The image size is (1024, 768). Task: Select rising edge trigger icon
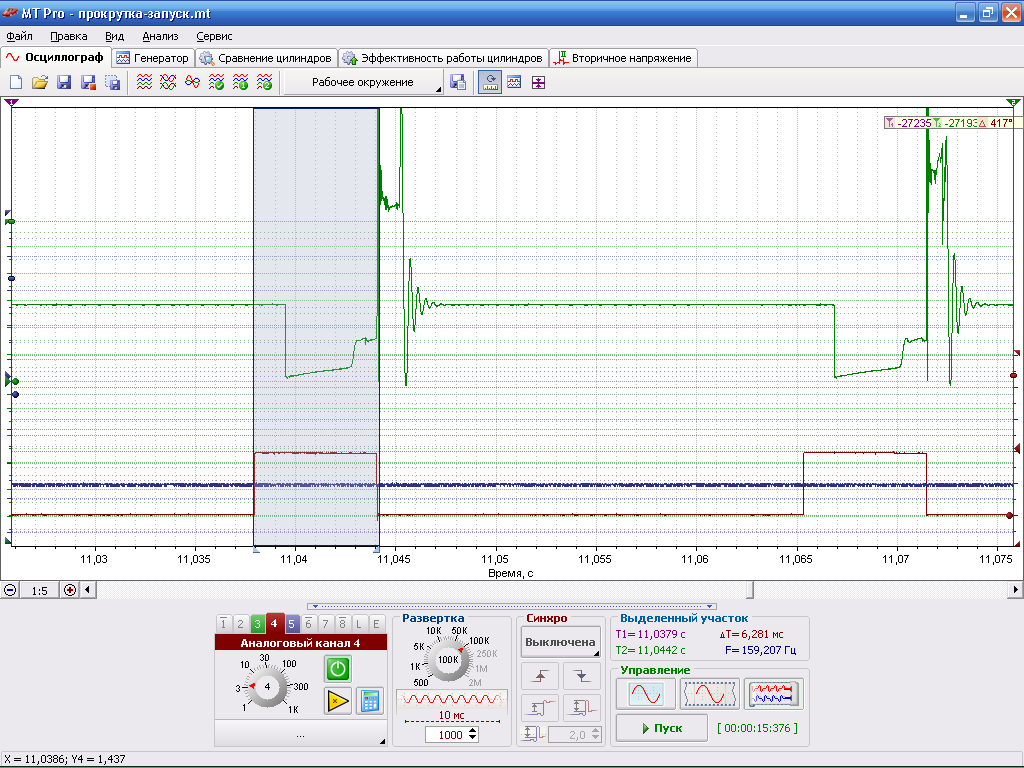tap(540, 676)
